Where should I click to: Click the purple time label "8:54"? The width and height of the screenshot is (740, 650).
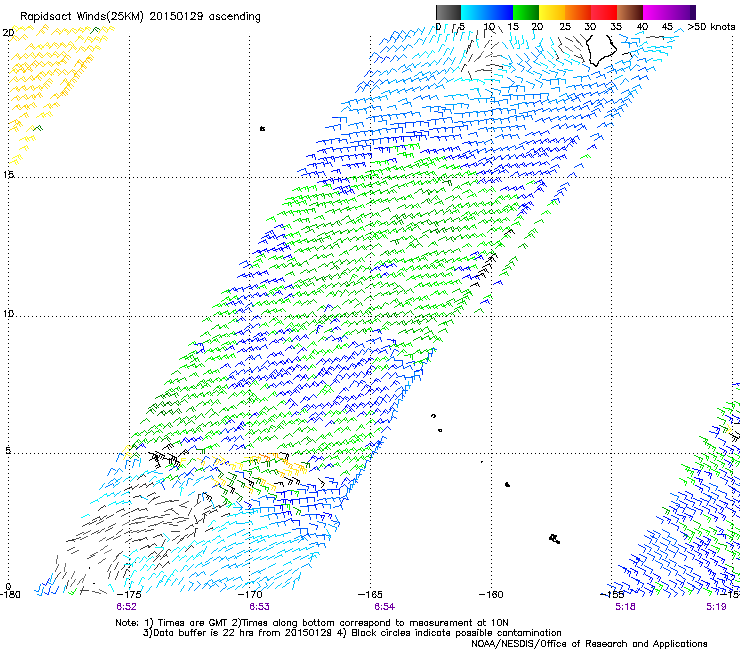(385, 607)
